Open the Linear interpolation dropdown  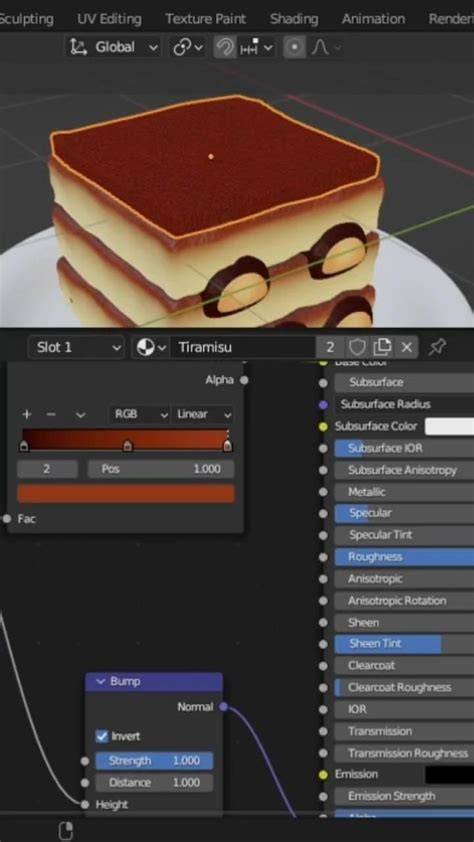202,415
